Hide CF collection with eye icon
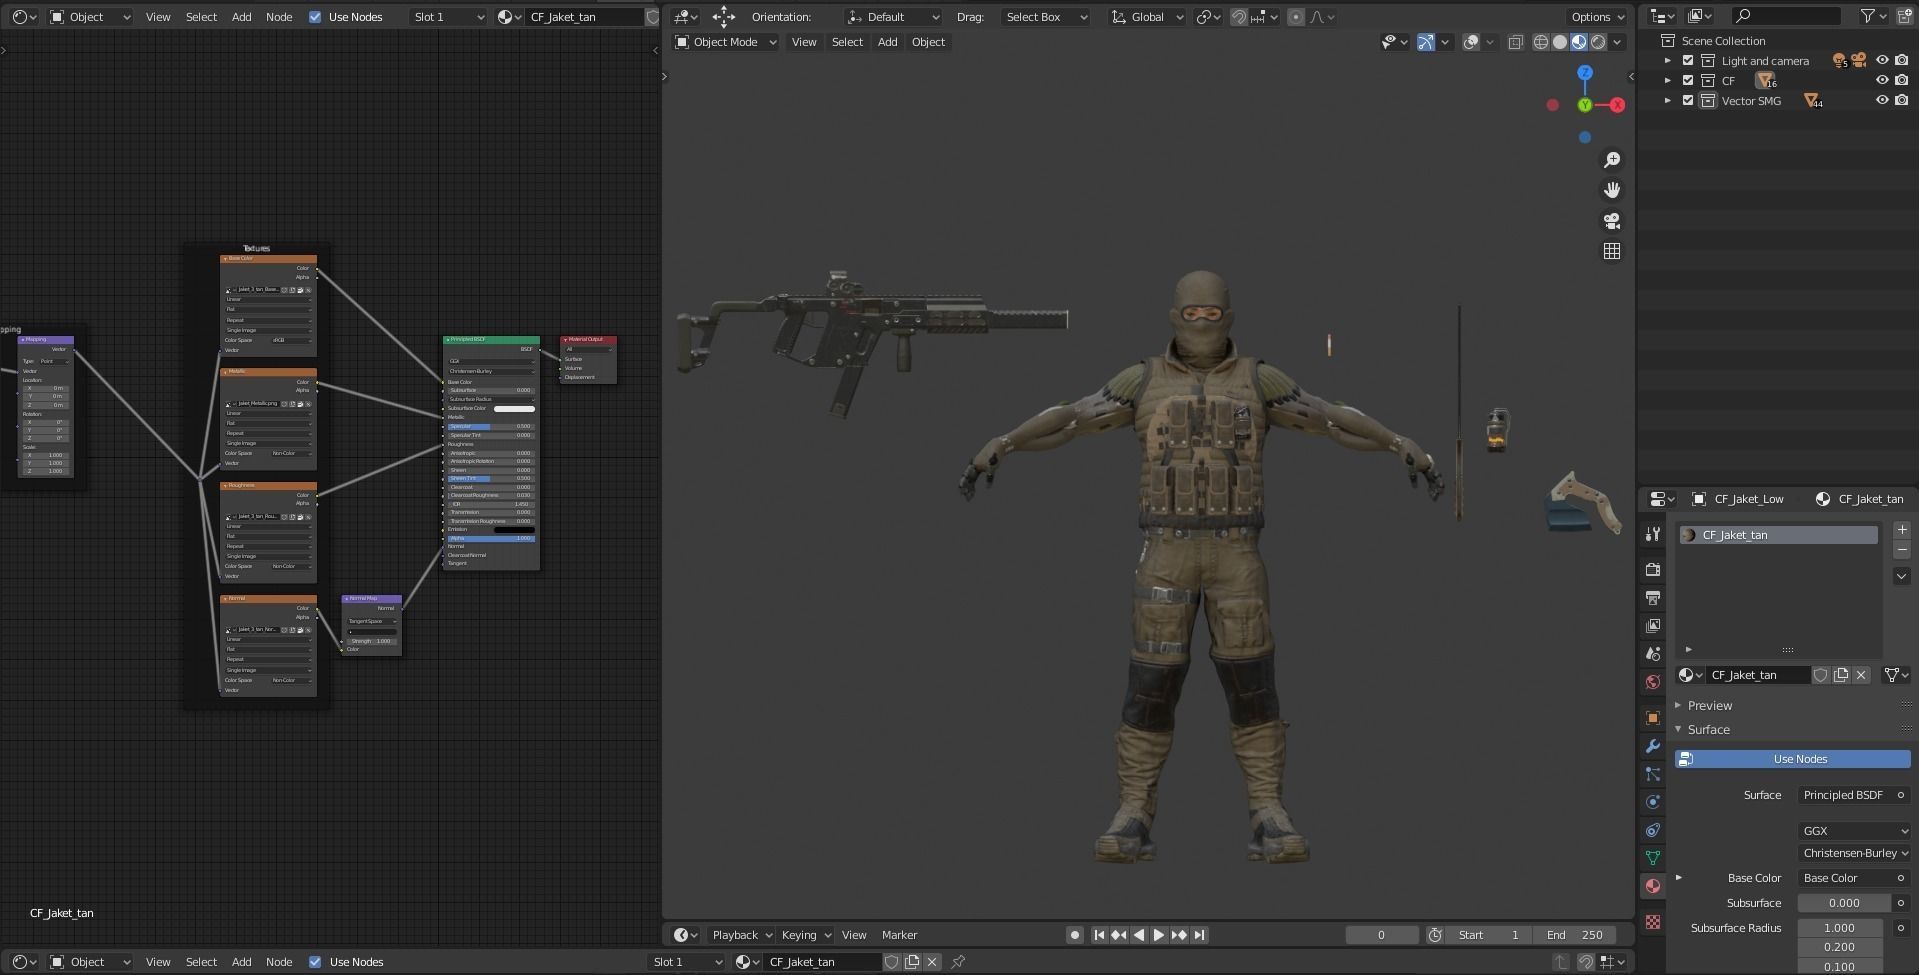 (x=1882, y=81)
